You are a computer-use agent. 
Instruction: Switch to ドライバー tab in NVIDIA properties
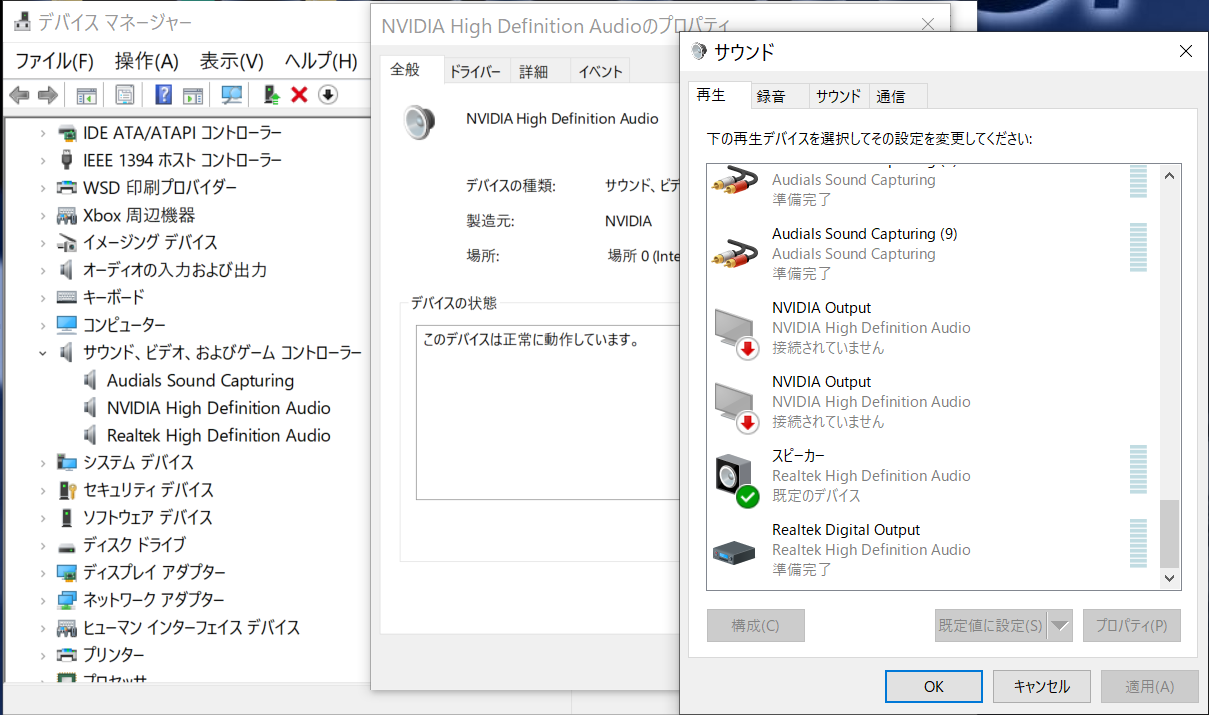click(475, 72)
